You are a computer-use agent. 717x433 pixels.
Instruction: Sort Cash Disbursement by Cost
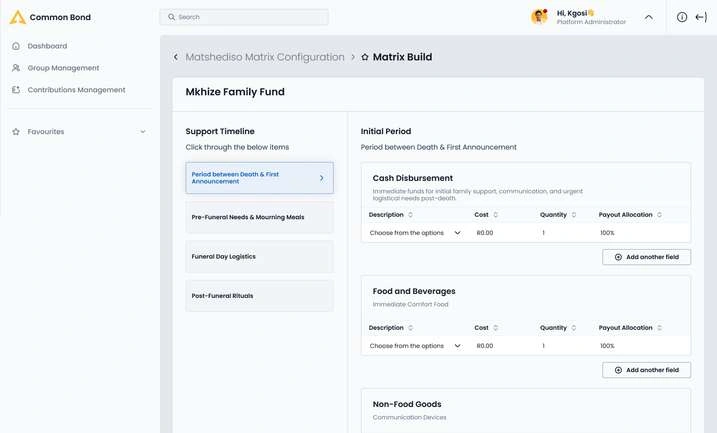tap(495, 215)
